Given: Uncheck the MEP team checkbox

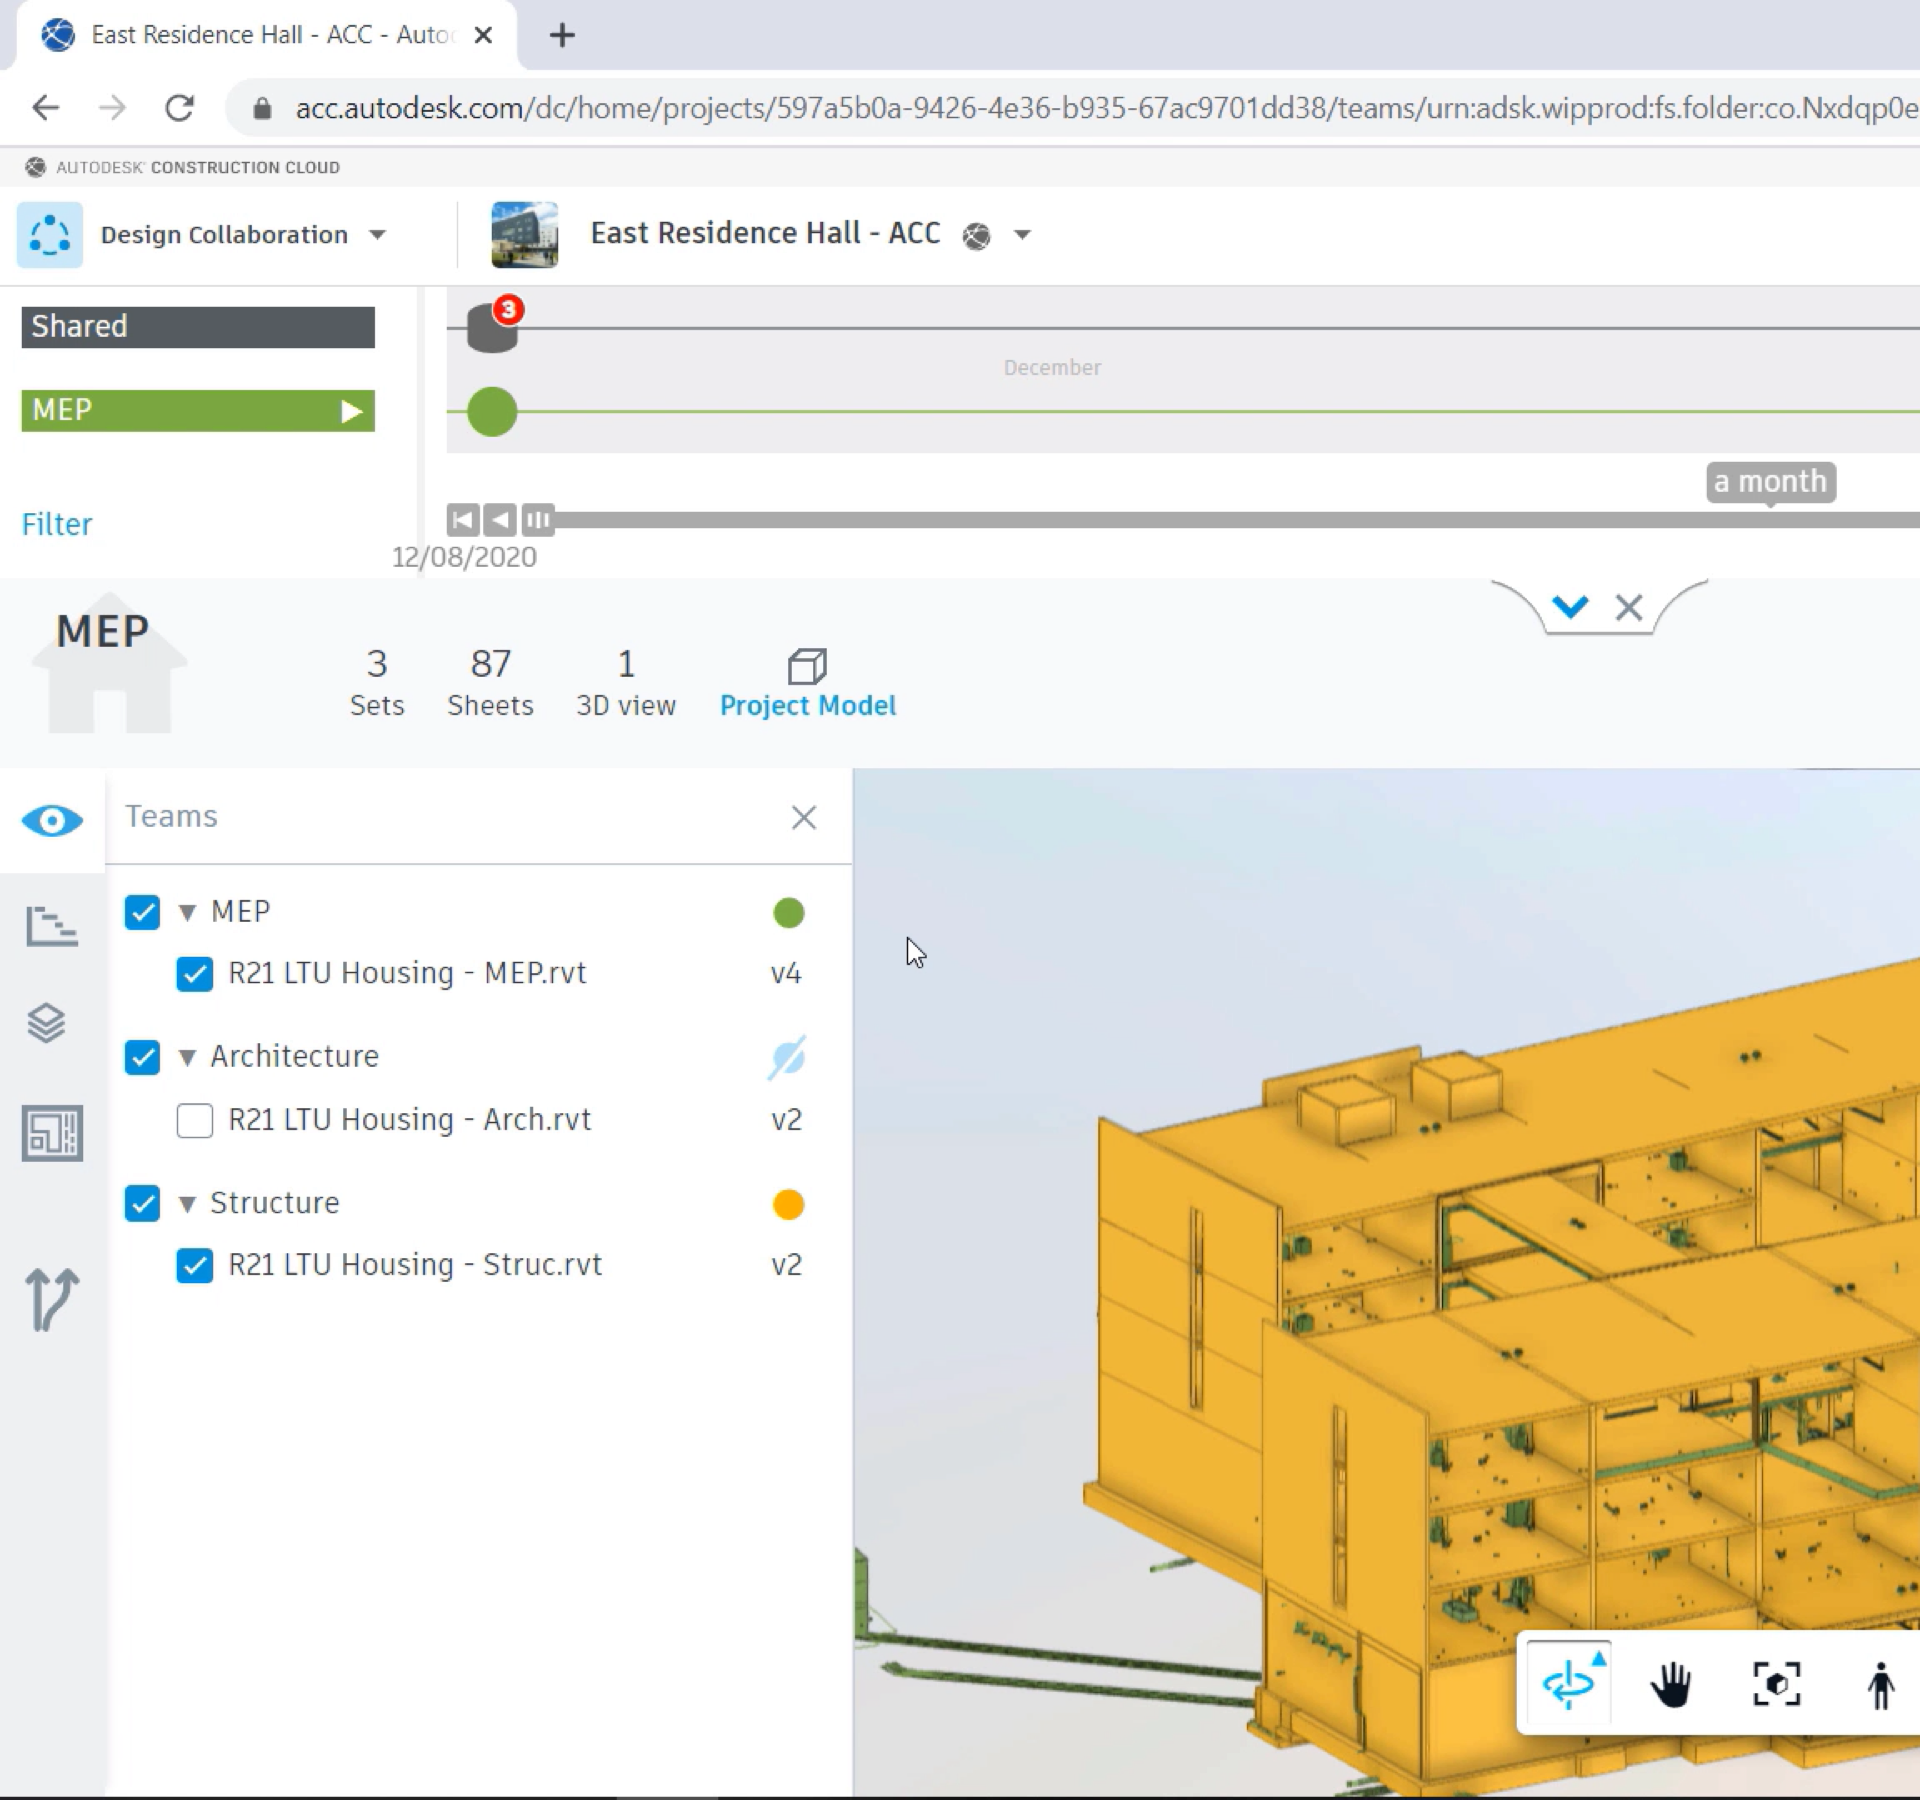Looking at the screenshot, I should click(142, 912).
